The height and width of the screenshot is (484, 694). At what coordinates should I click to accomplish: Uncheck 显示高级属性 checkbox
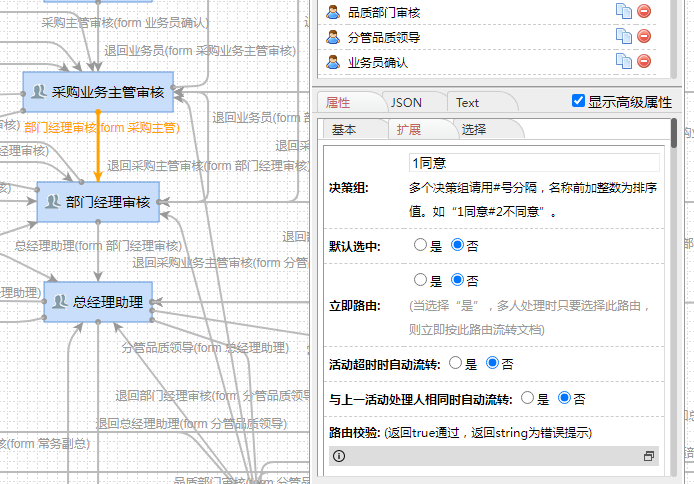point(578,101)
